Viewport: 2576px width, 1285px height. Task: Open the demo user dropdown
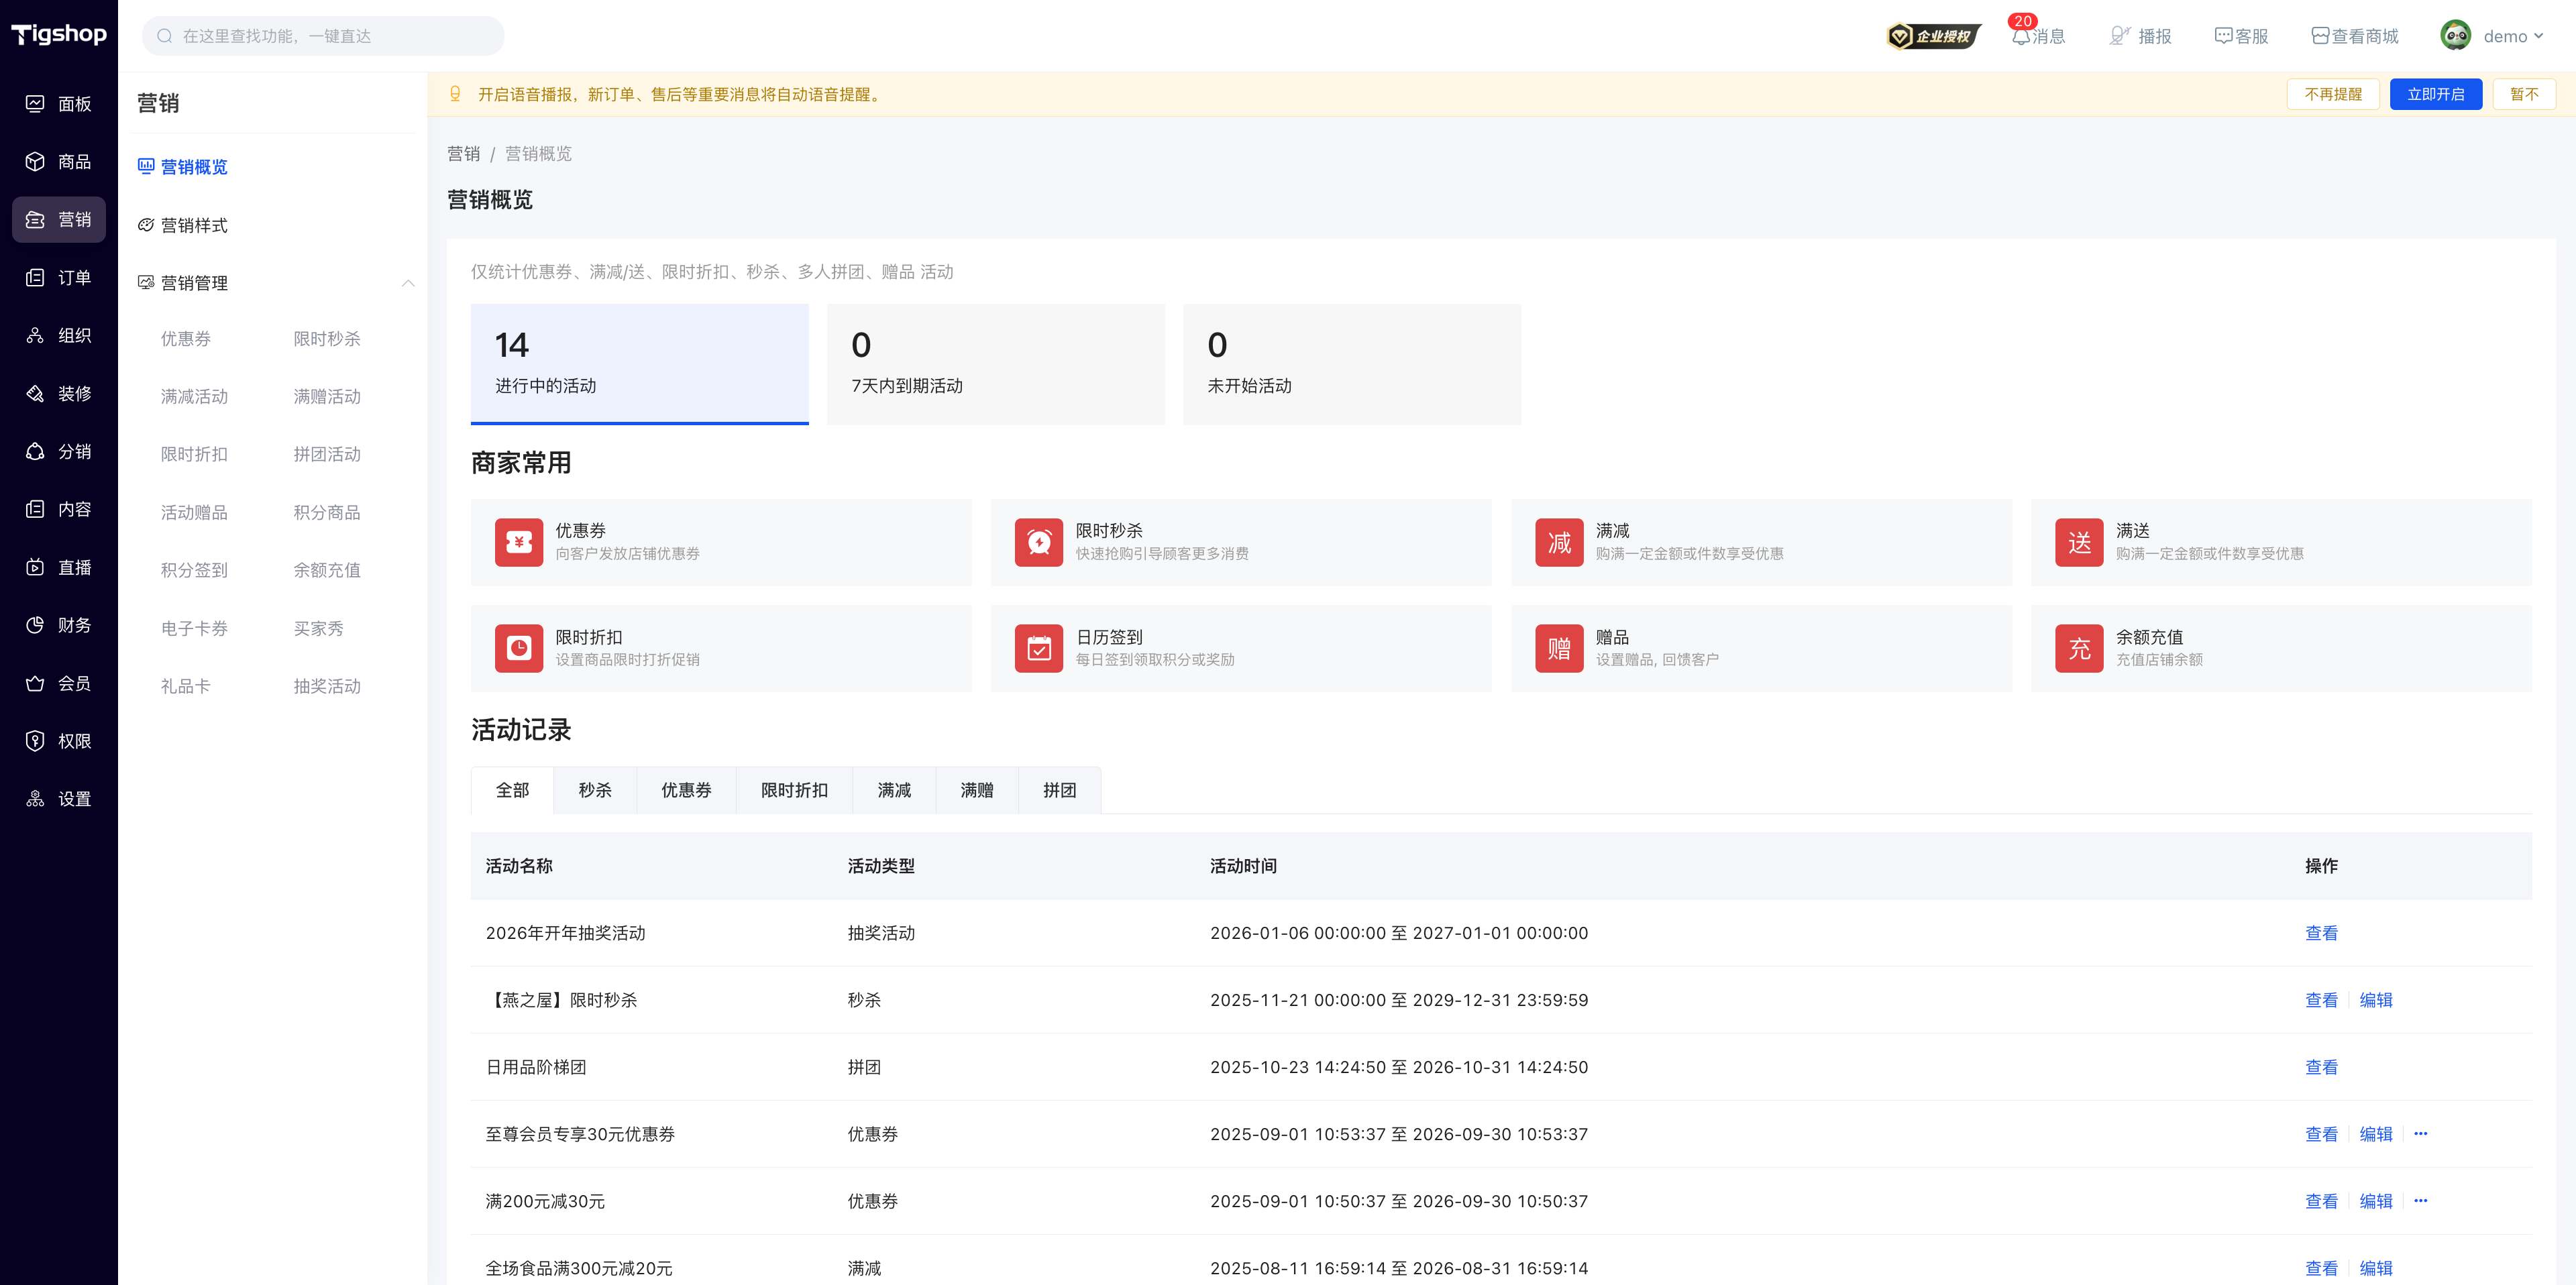tap(2491, 36)
